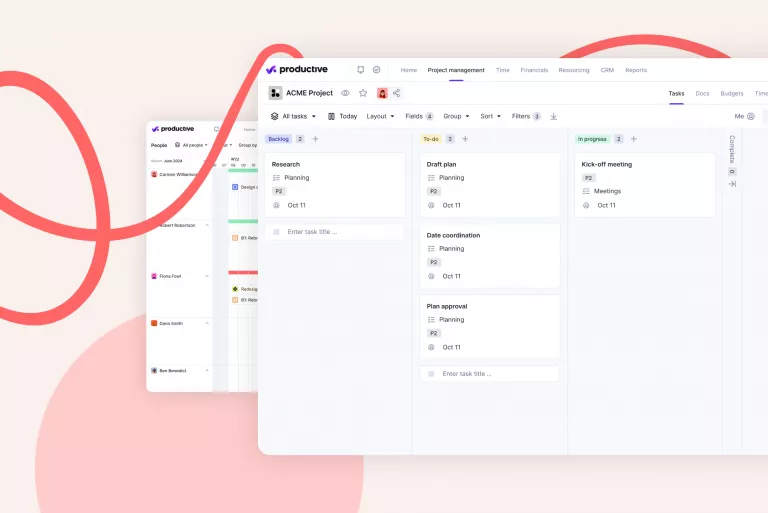Viewport: 768px width, 513px height.
Task: Click the Me person filter icon
Action: (x=751, y=116)
